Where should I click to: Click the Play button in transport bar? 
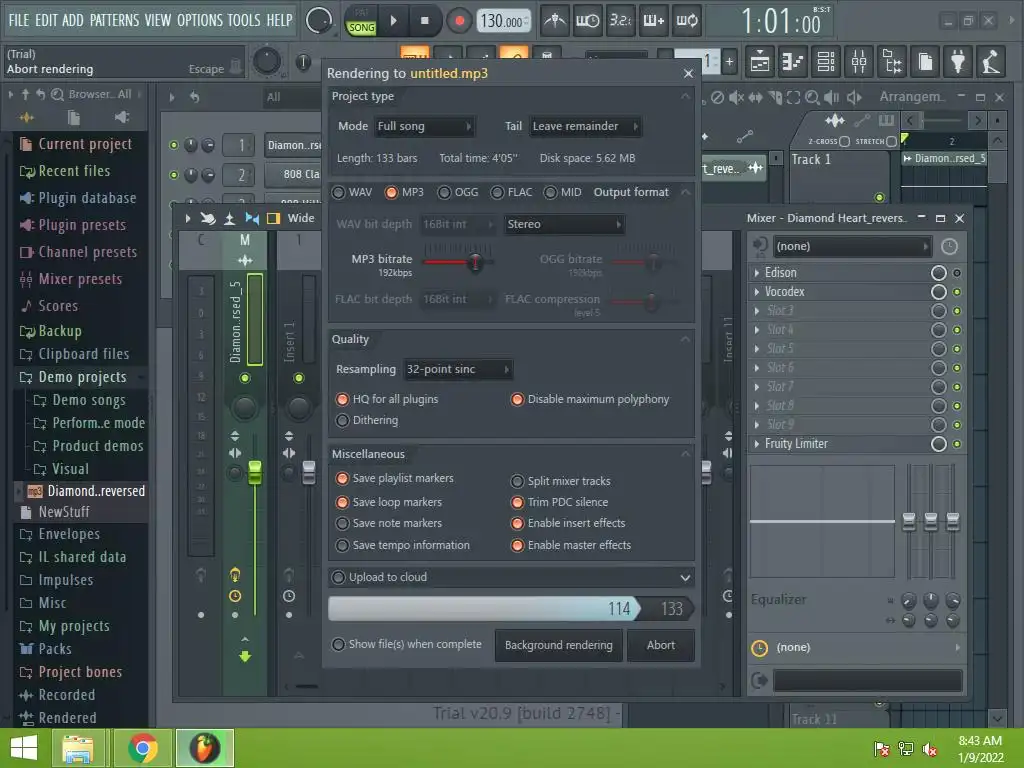(x=393, y=21)
